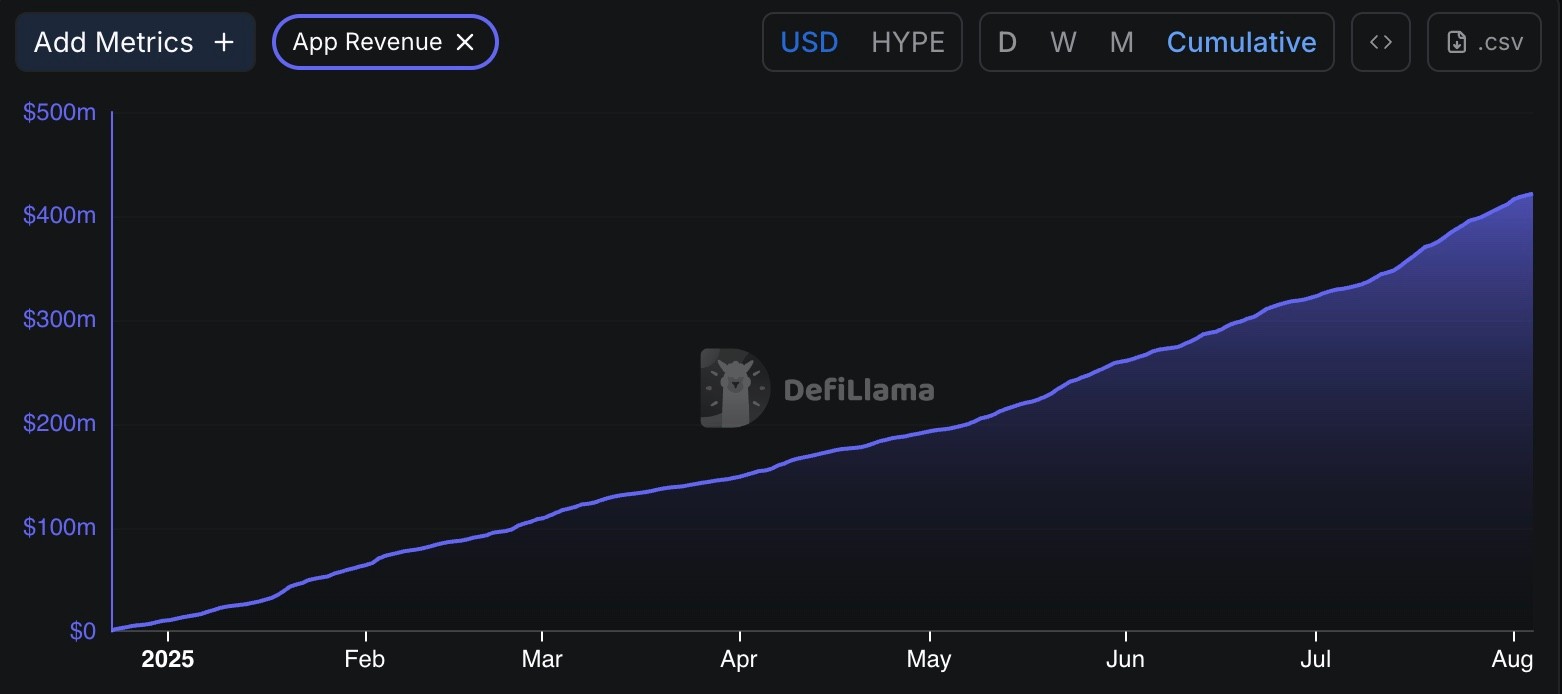1562x694 pixels.
Task: Switch denomination to HYPE
Action: click(x=908, y=42)
